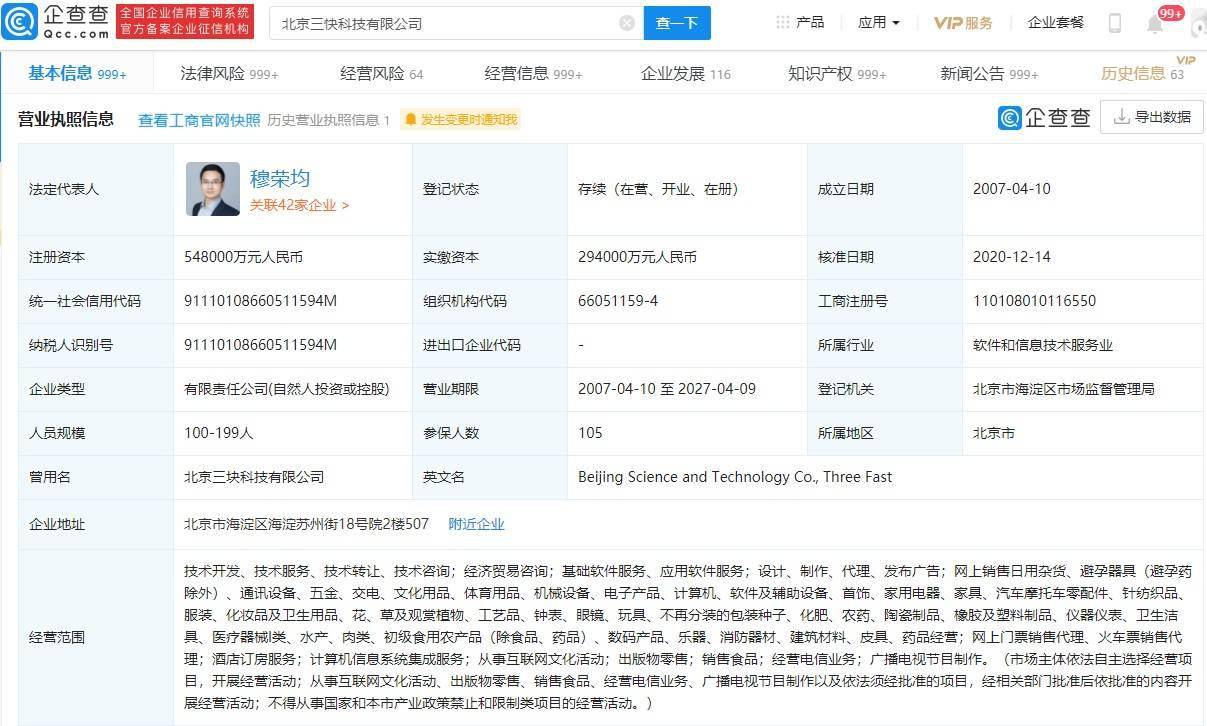1207x726 pixels.
Task: Switch to the 法律风险 tab
Action: (x=229, y=73)
